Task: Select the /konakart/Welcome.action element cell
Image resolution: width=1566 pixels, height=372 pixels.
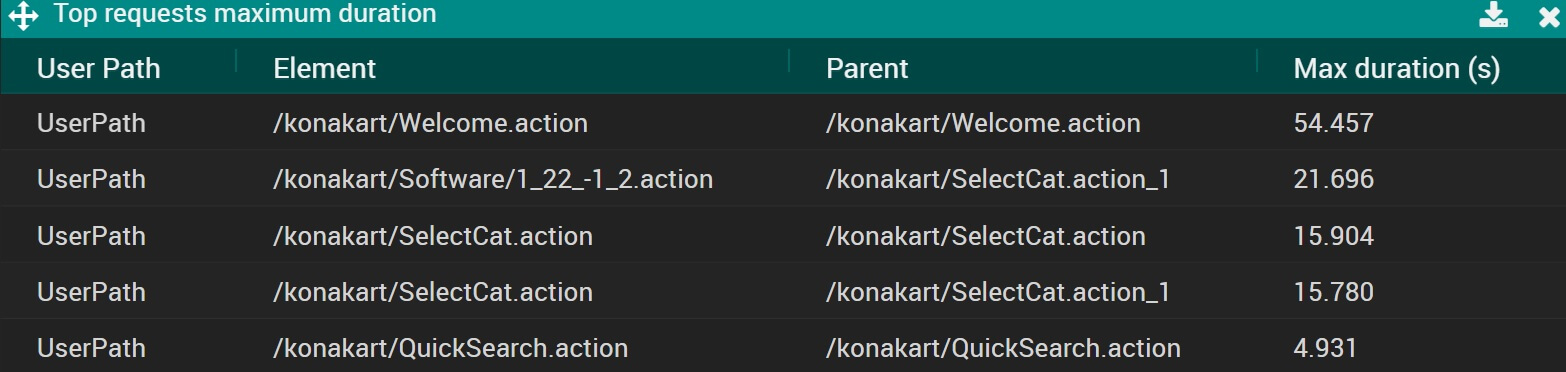Action: tap(431, 123)
